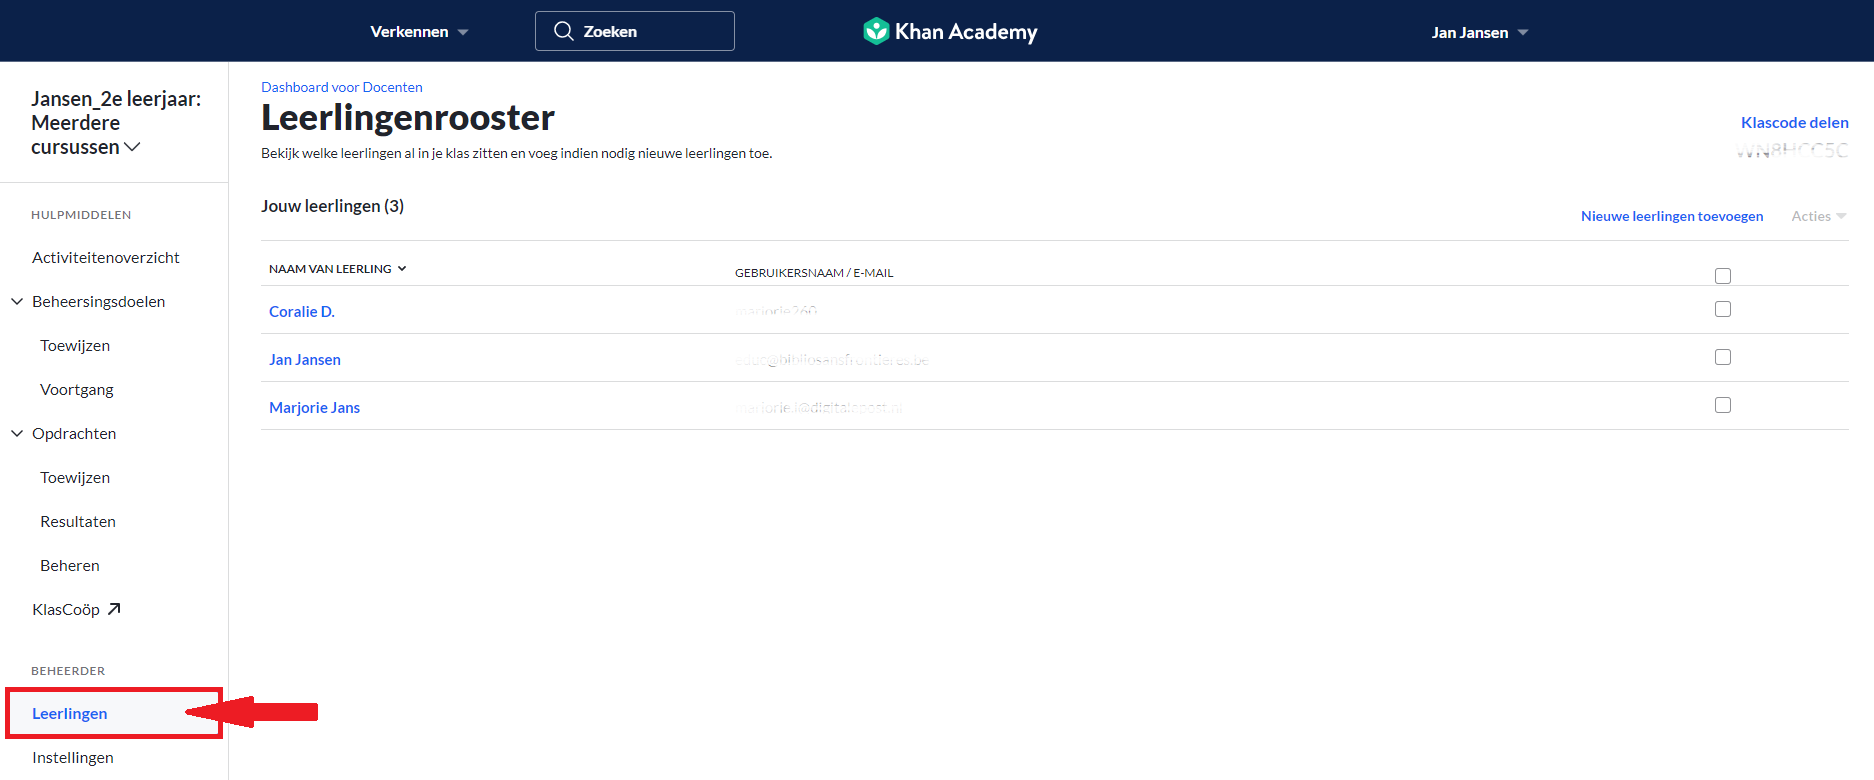Select all students with header checkbox

pos(1722,276)
